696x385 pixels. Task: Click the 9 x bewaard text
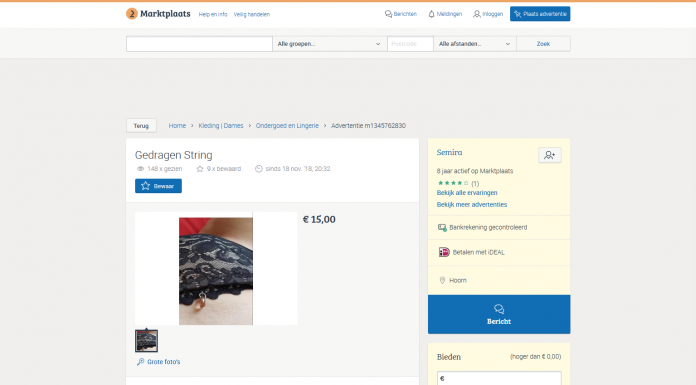224,169
